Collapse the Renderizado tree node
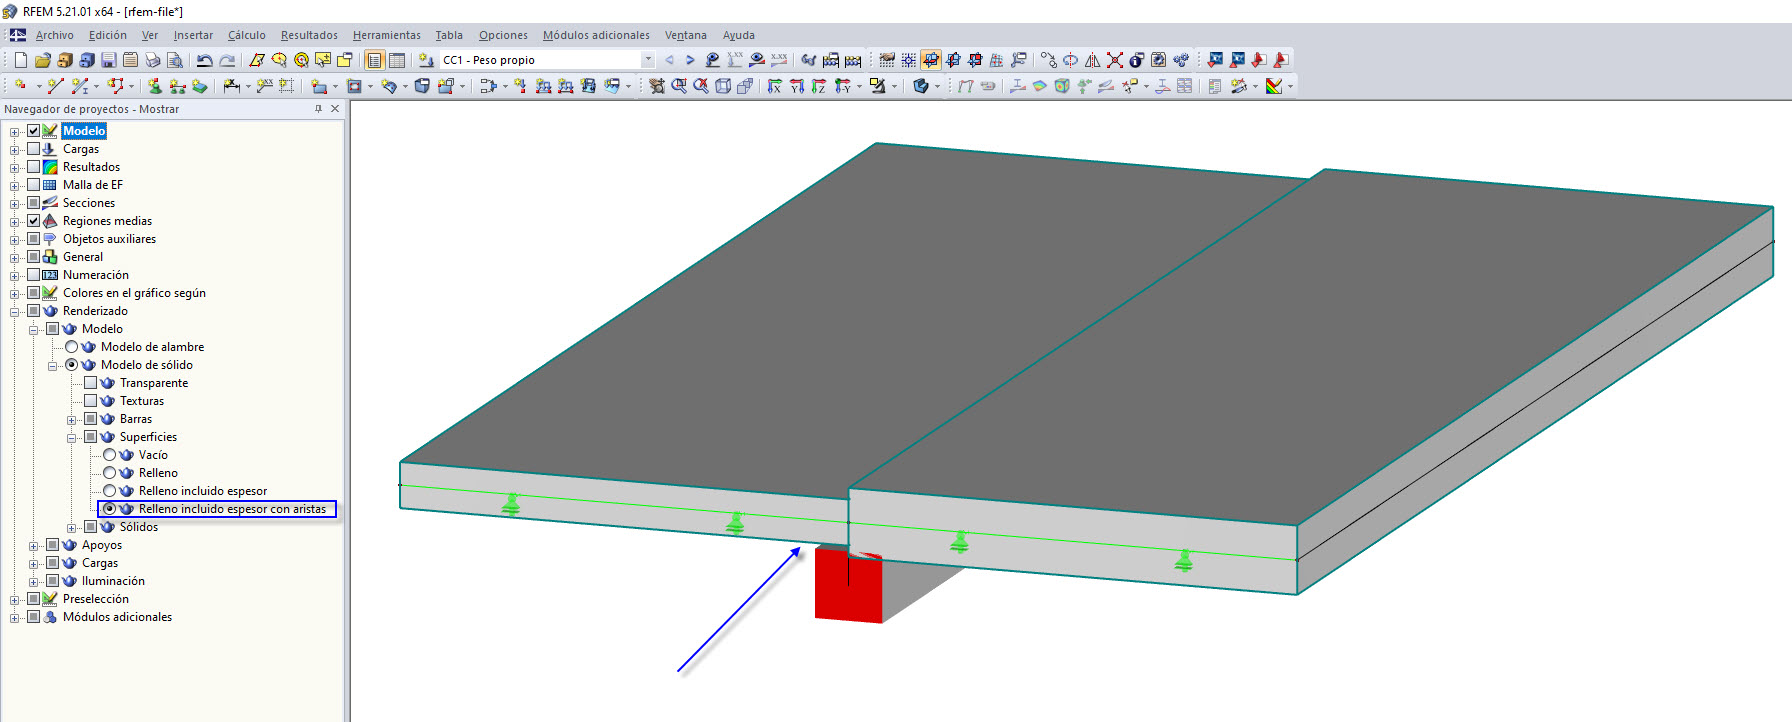 [x=15, y=312]
